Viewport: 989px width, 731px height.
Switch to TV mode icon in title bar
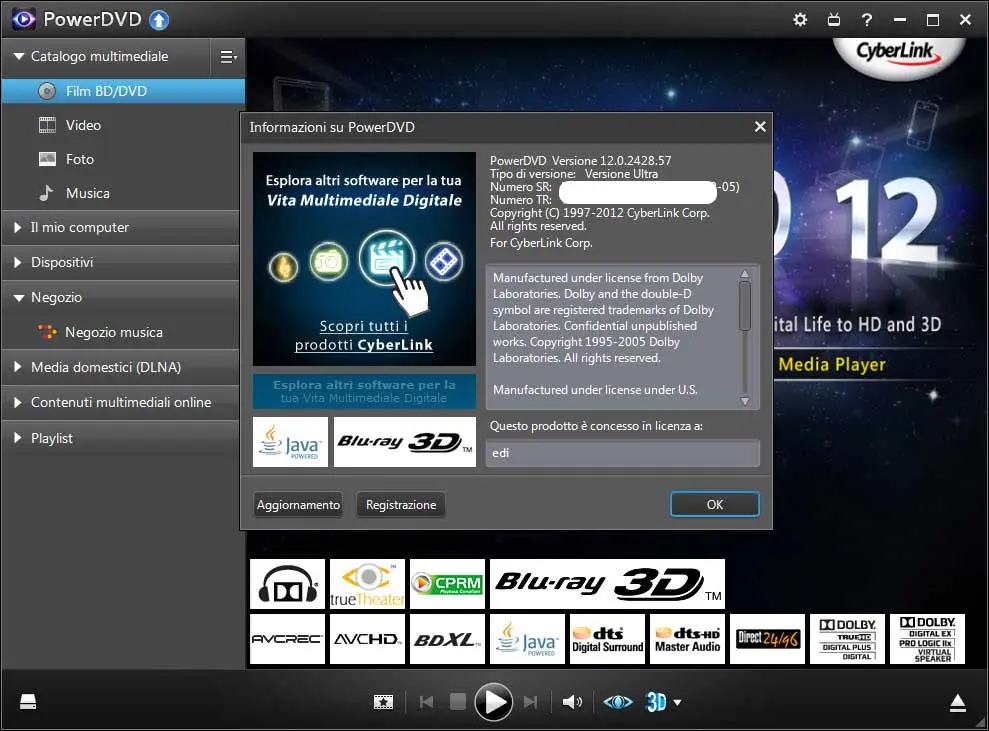[x=834, y=20]
